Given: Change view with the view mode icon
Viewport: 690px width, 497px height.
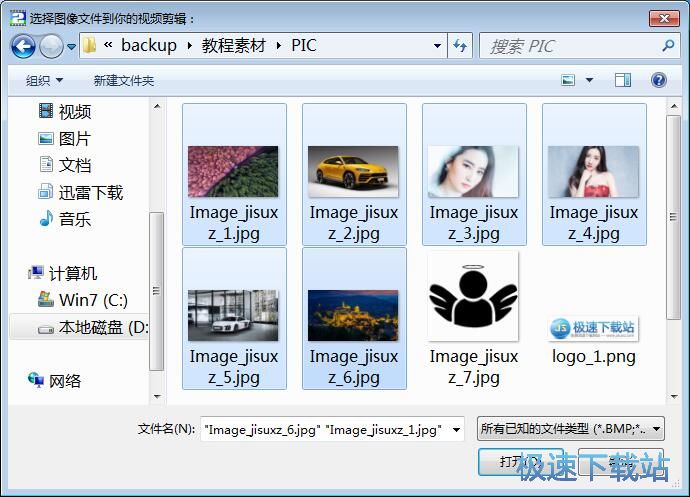Looking at the screenshot, I should click(x=568, y=80).
